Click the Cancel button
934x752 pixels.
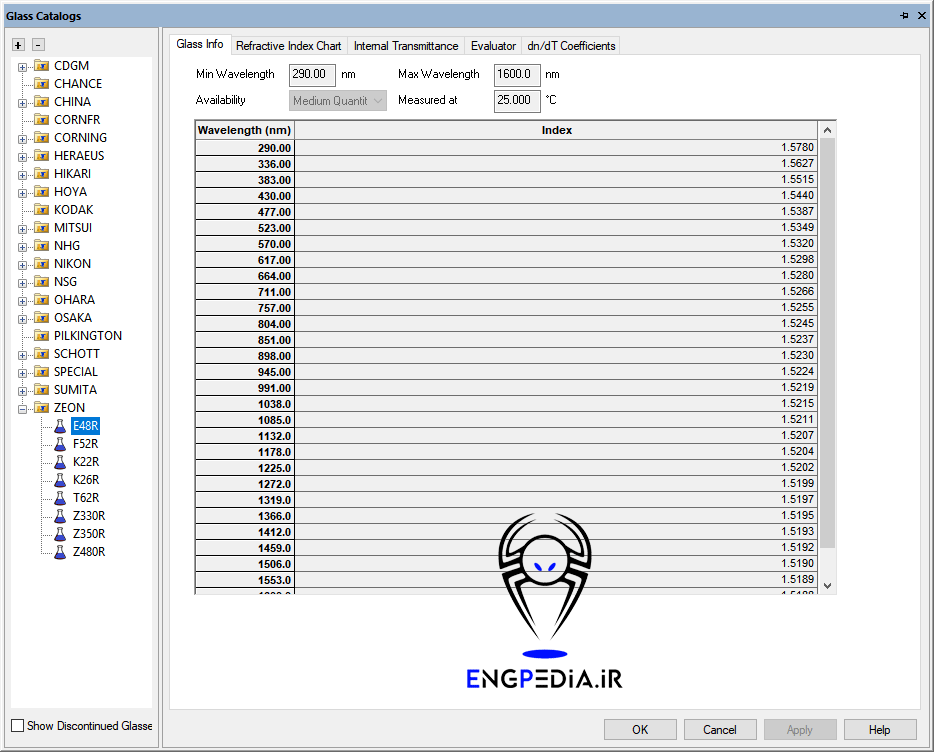click(x=720, y=729)
